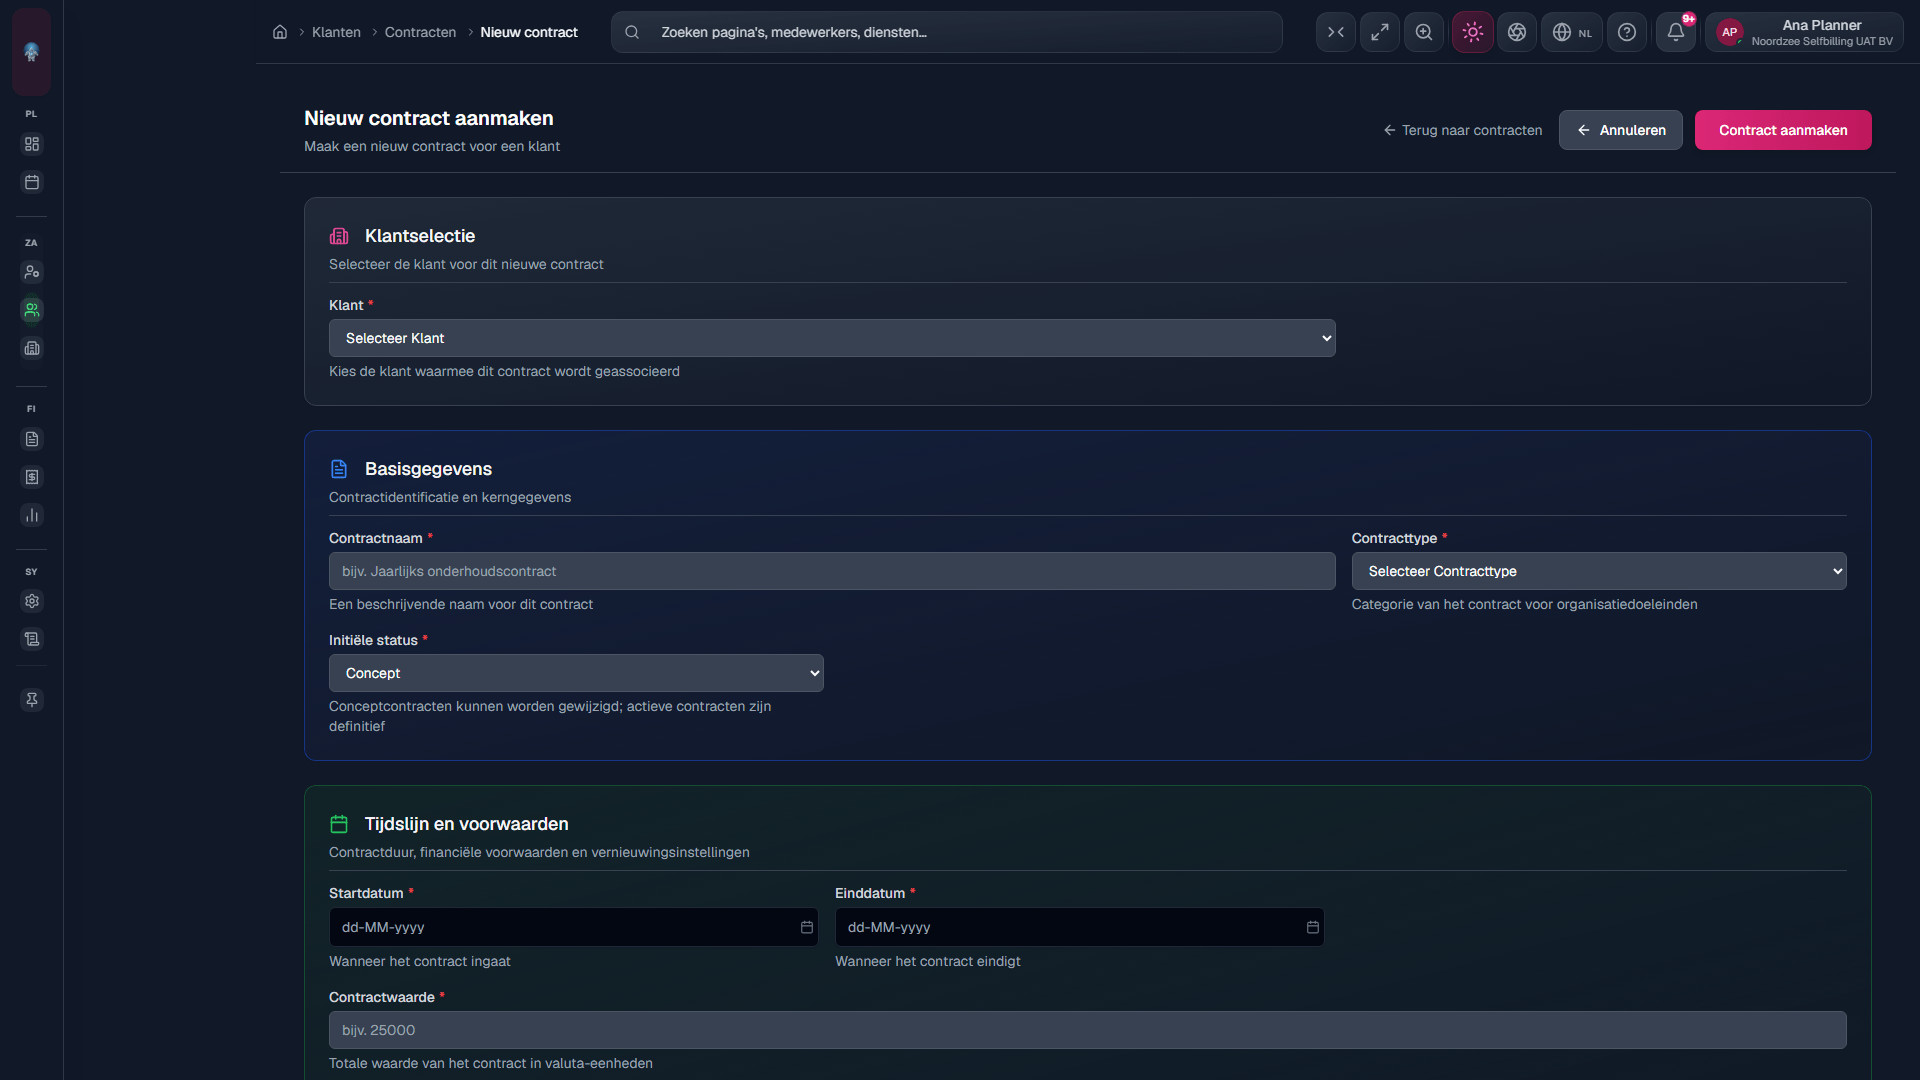Open the dashboard grid icon in sidebar
The image size is (1920, 1080).
point(32,144)
